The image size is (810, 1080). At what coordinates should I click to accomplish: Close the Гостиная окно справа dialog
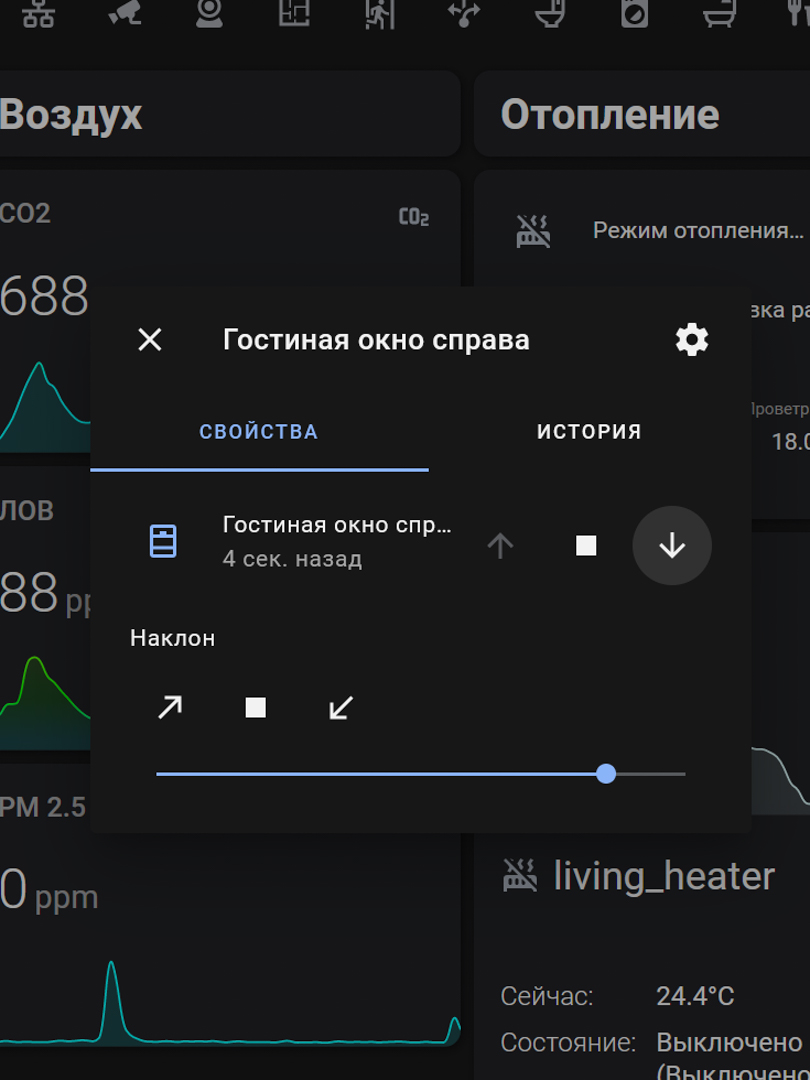pyautogui.click(x=149, y=340)
